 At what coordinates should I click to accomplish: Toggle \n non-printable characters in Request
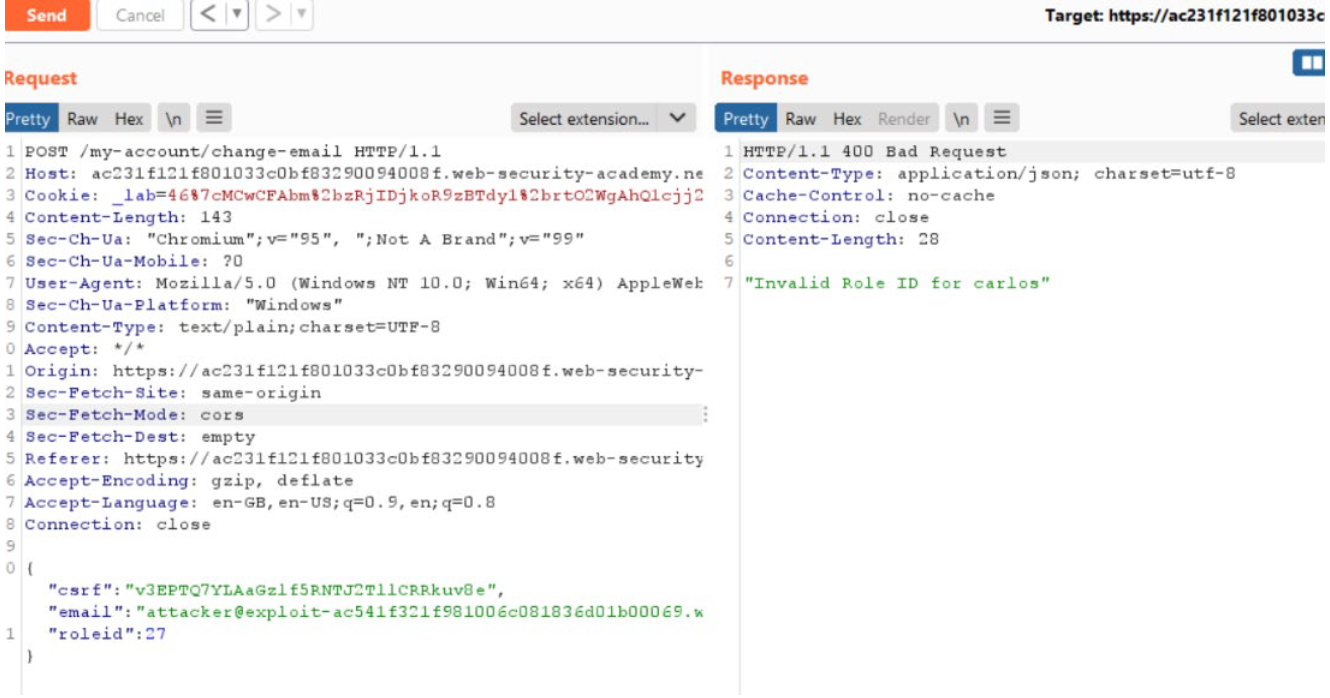pyautogui.click(x=174, y=119)
